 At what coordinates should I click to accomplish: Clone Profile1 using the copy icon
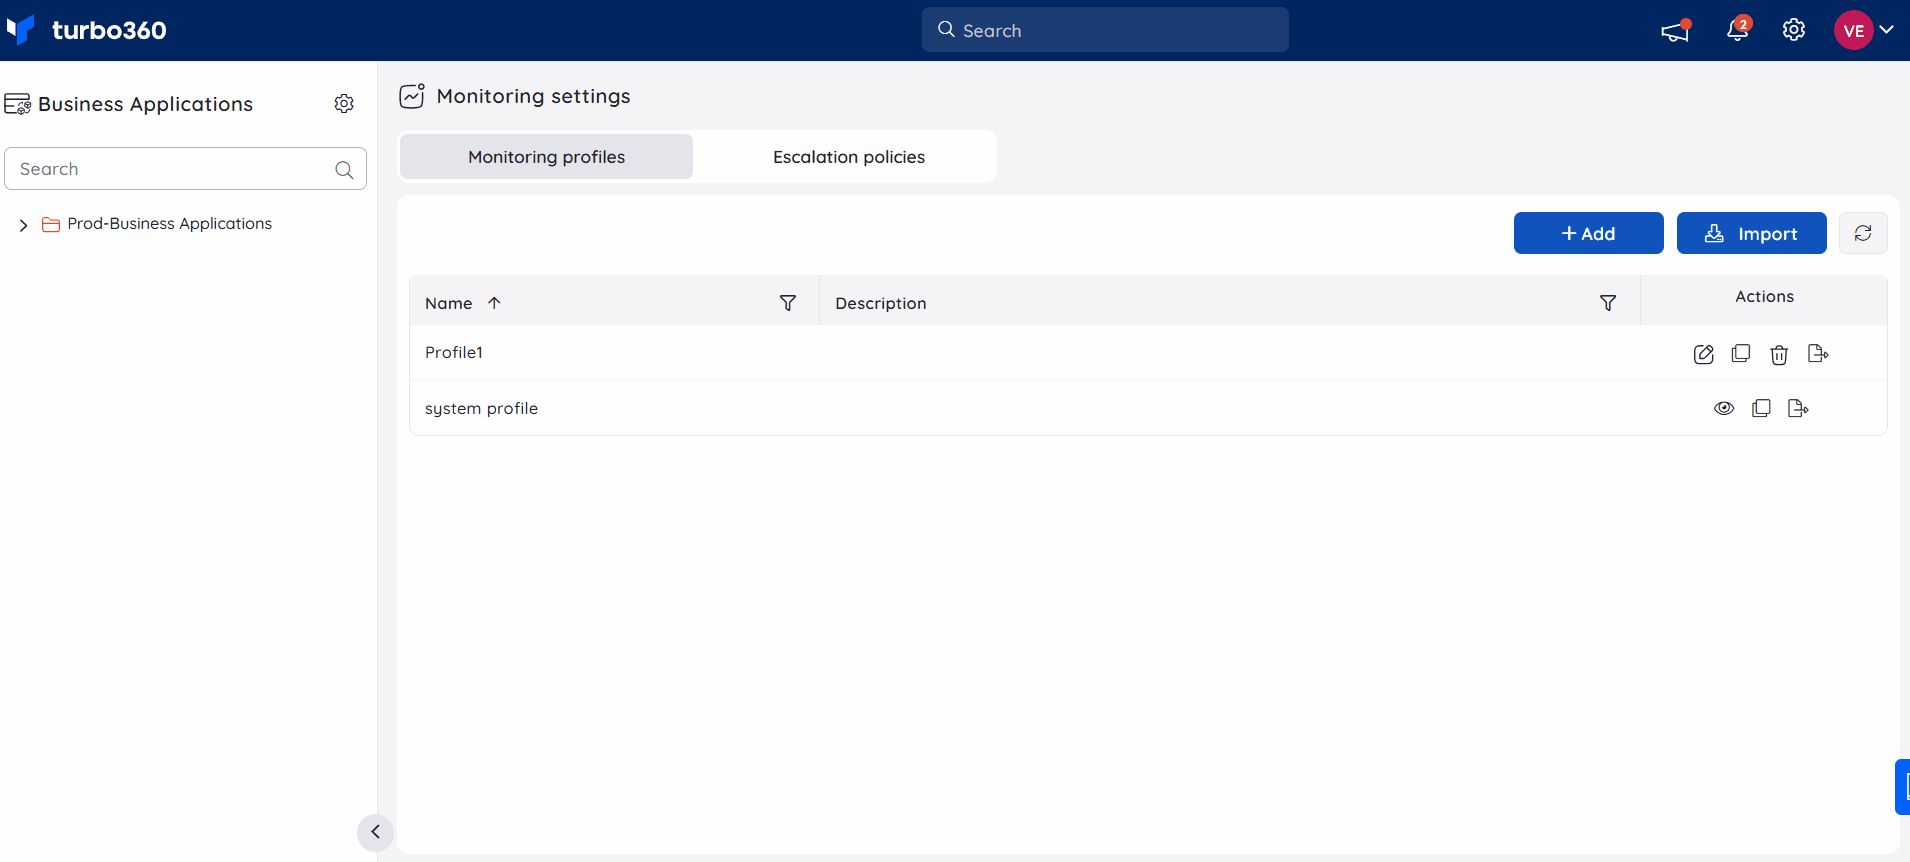pos(1741,354)
